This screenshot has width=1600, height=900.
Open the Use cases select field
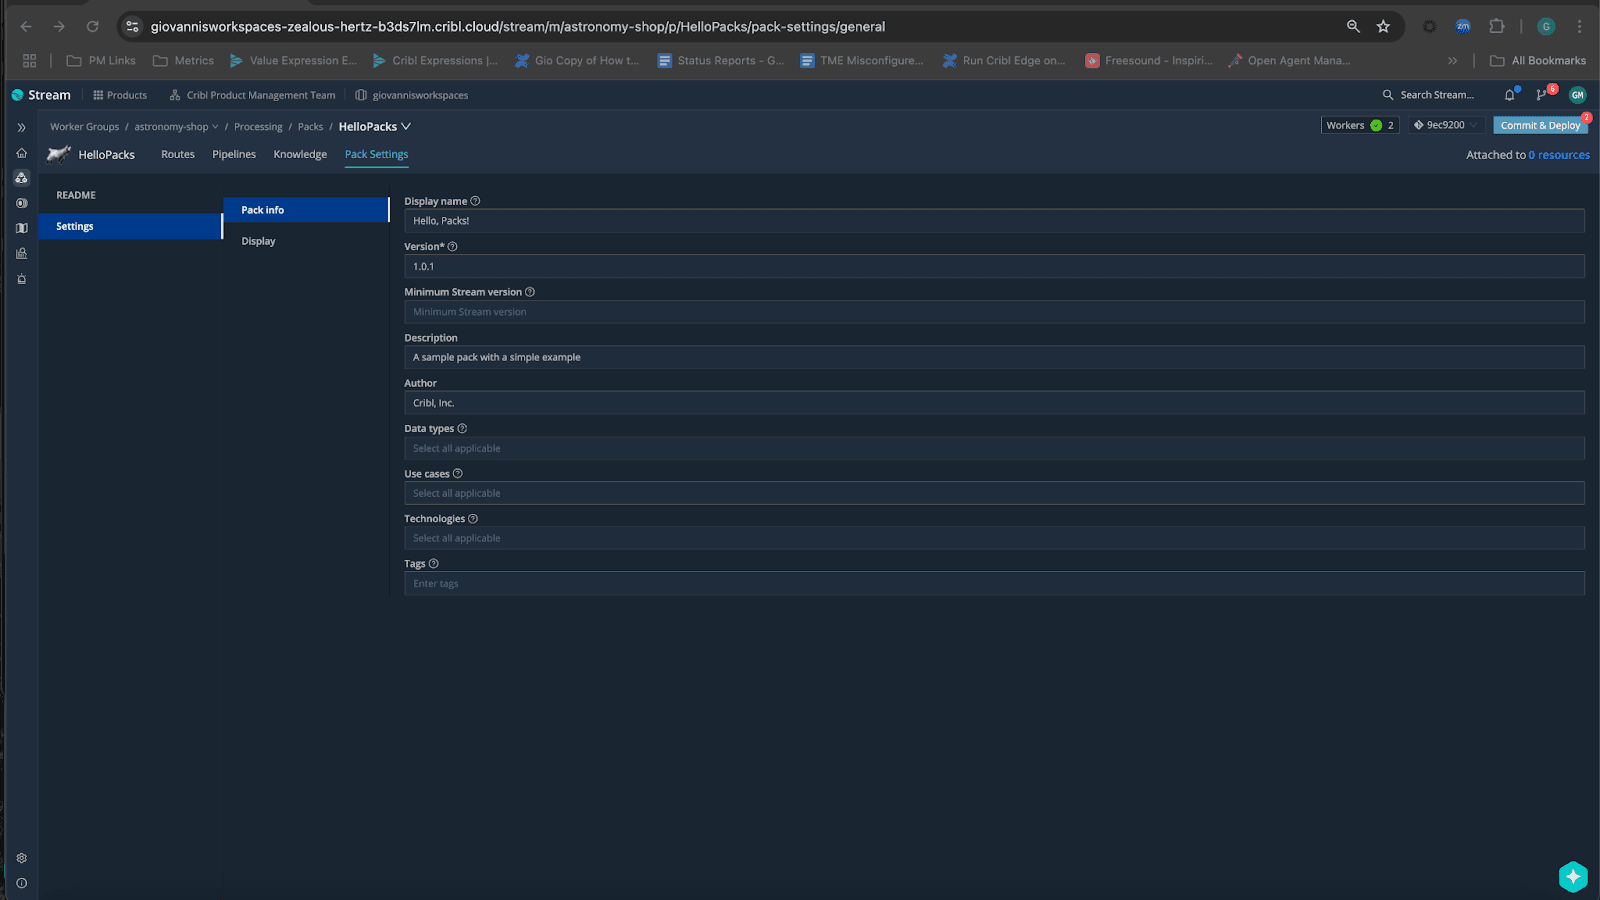tap(993, 493)
